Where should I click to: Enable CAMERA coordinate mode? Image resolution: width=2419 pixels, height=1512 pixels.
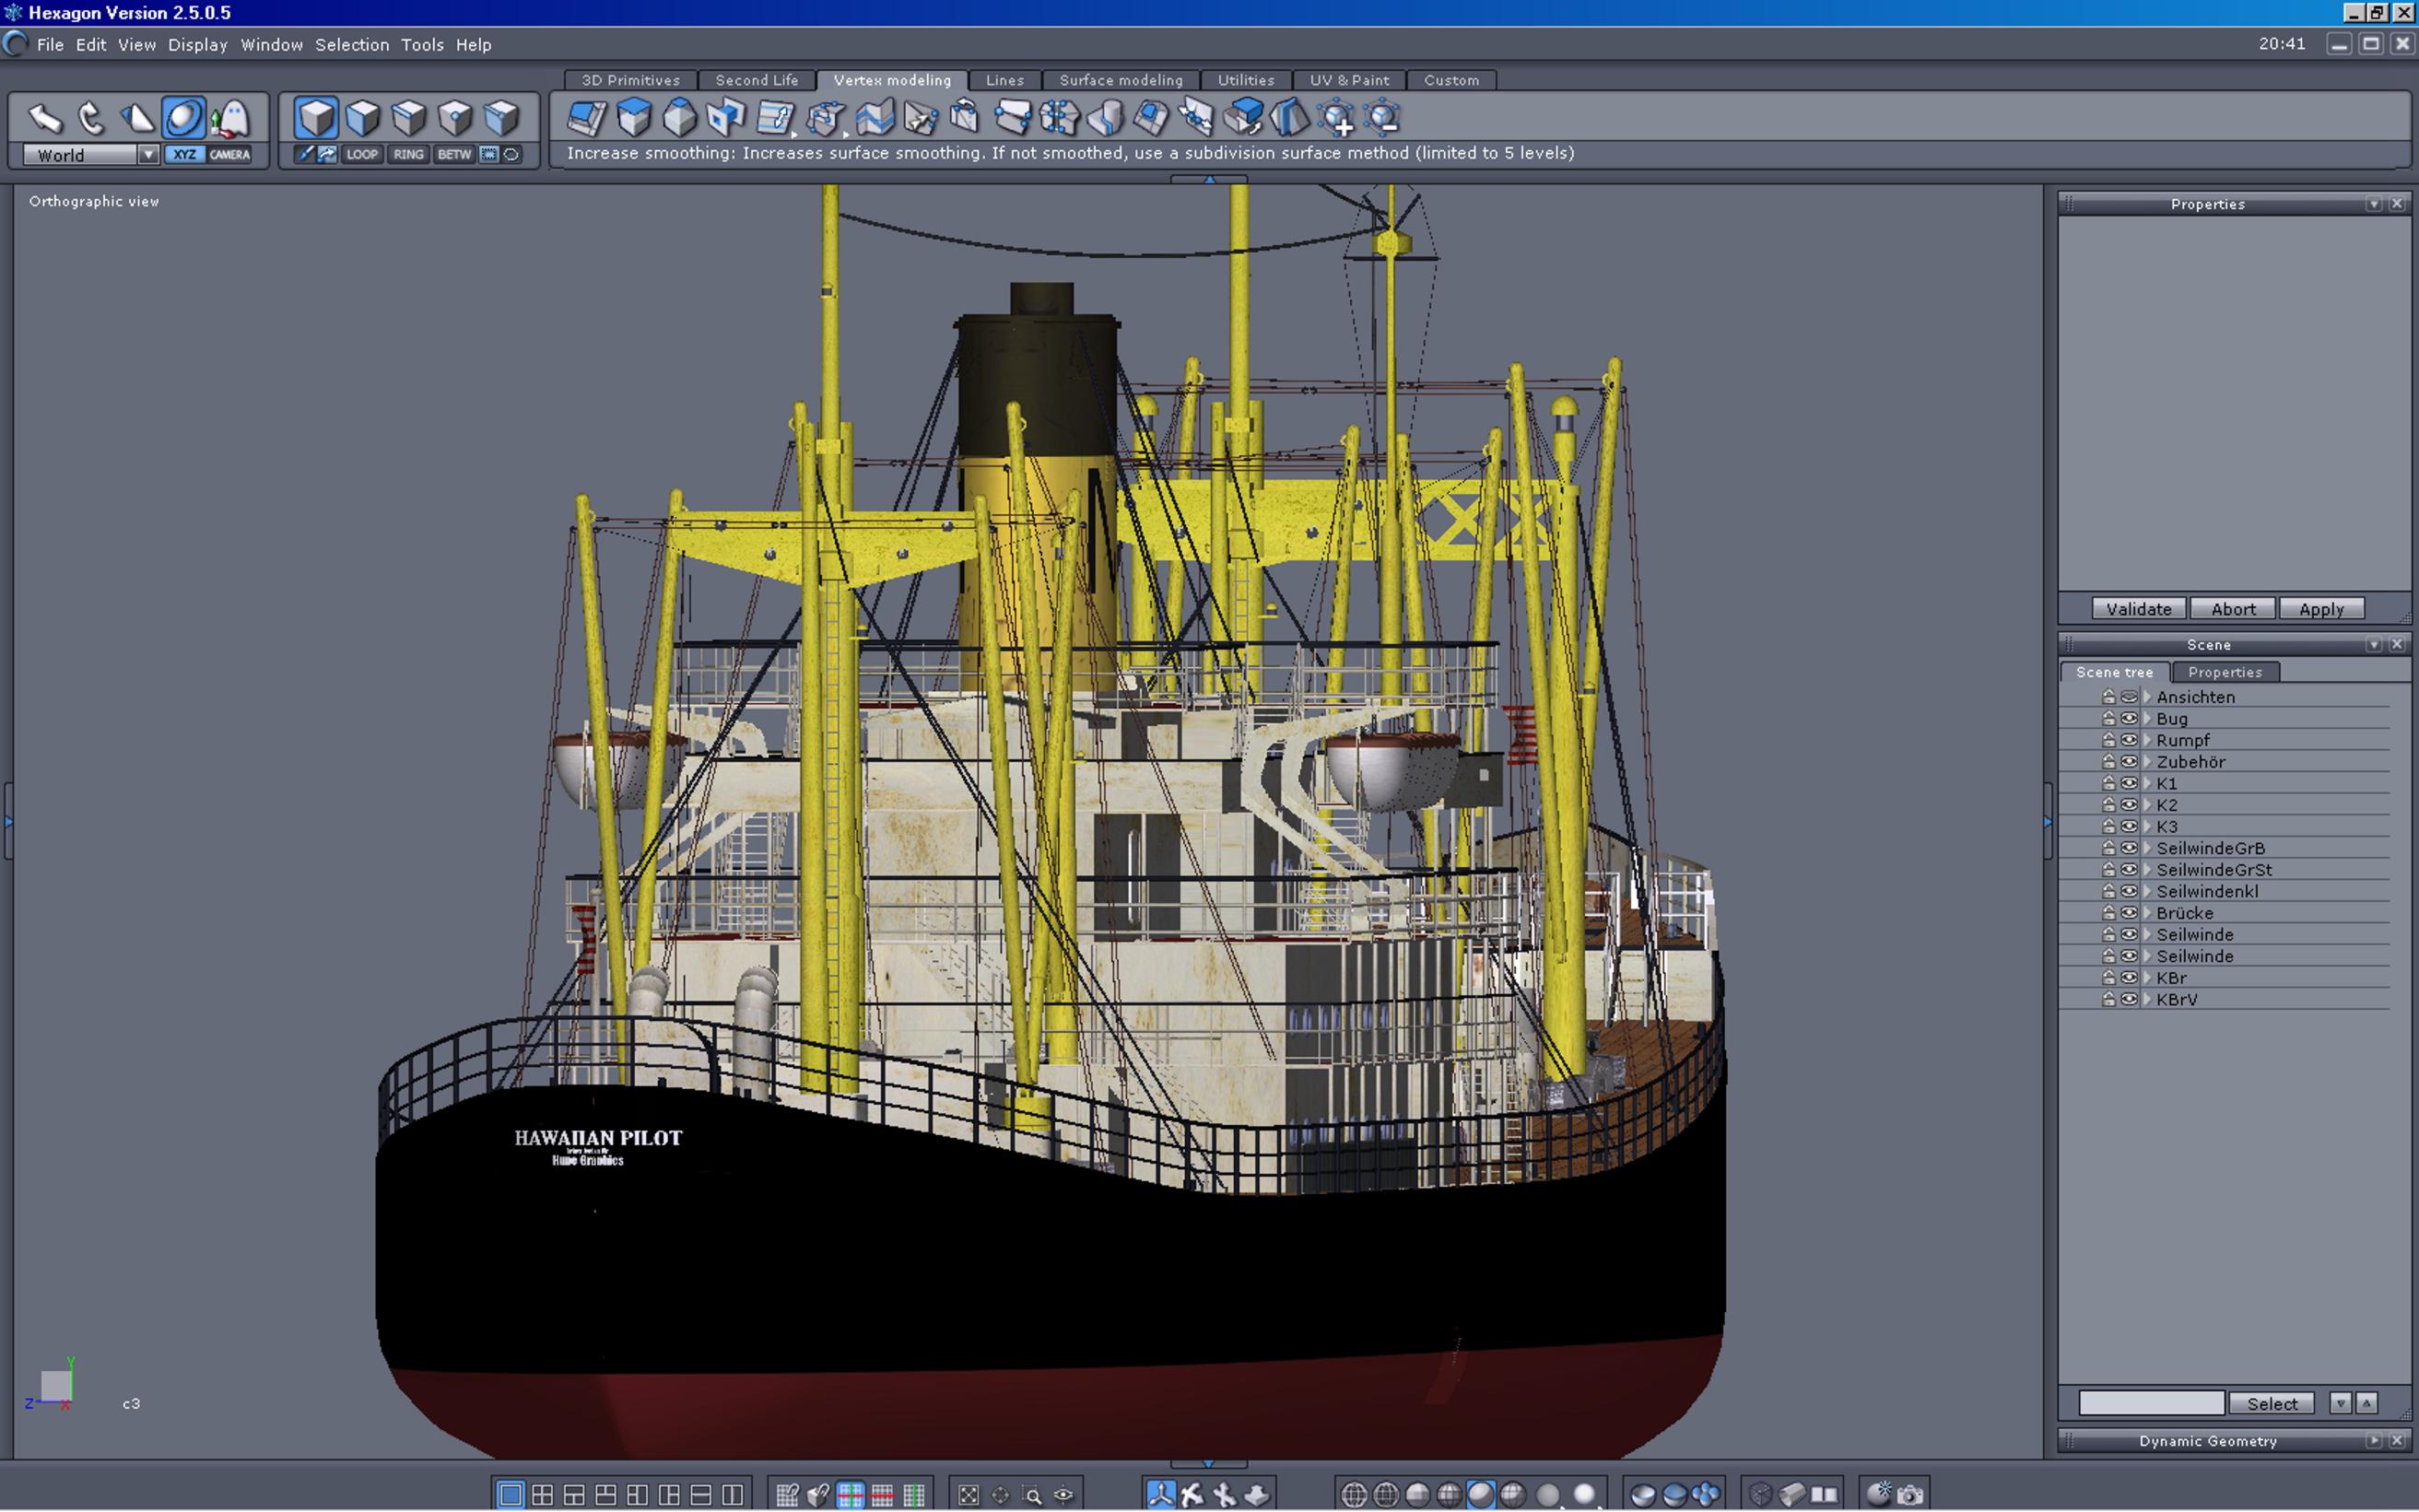pyautogui.click(x=230, y=154)
